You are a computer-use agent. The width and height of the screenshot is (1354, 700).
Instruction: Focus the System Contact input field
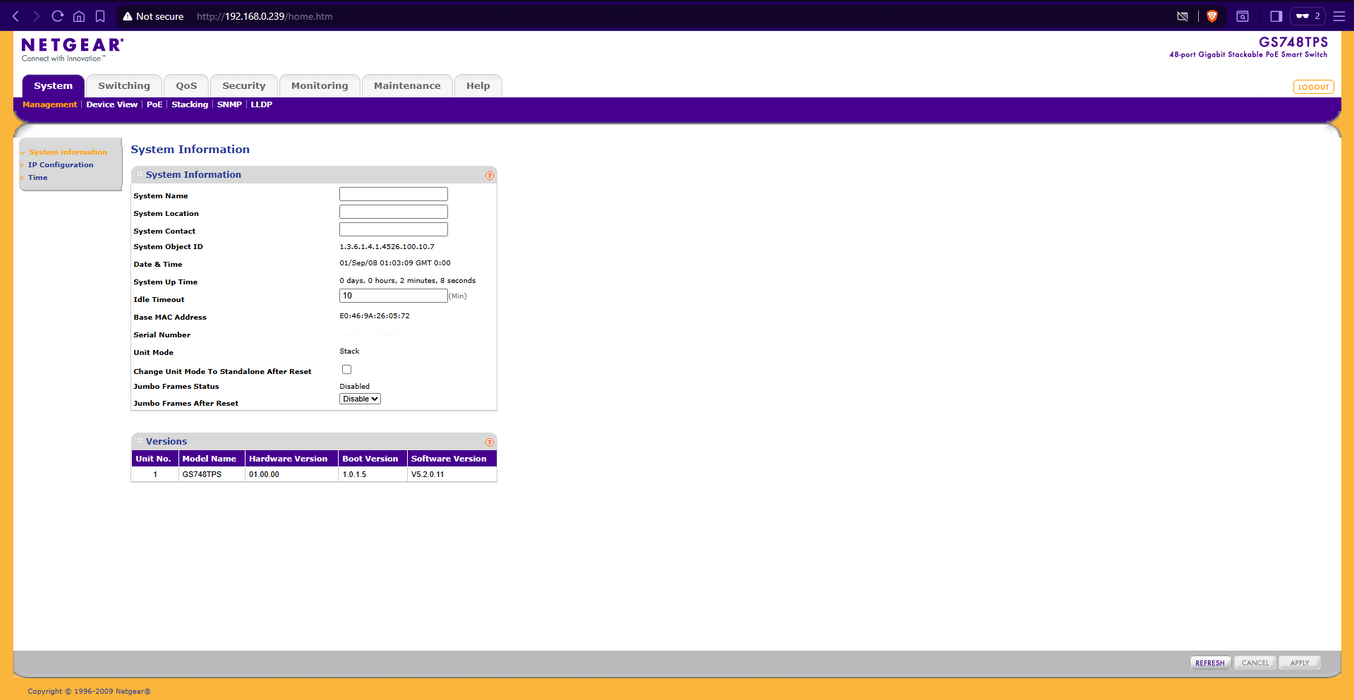[394, 230]
